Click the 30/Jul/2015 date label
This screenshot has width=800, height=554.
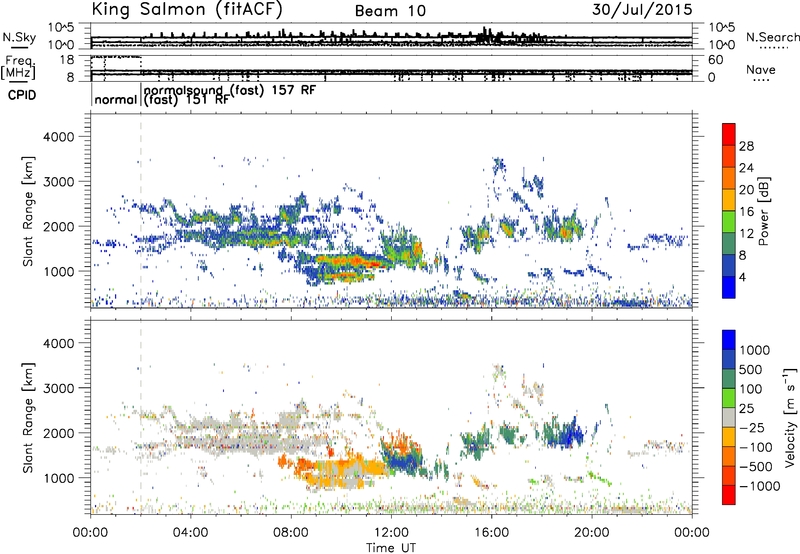click(x=642, y=10)
